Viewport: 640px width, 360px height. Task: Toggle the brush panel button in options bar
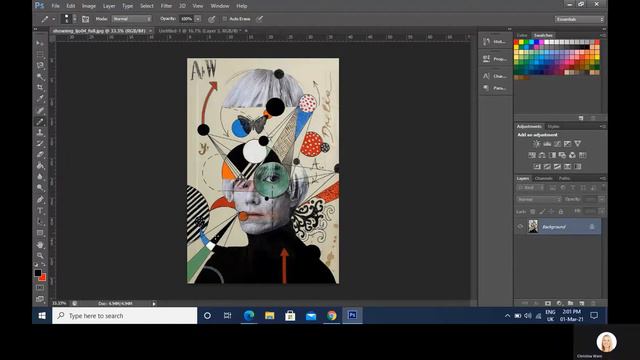[85, 19]
